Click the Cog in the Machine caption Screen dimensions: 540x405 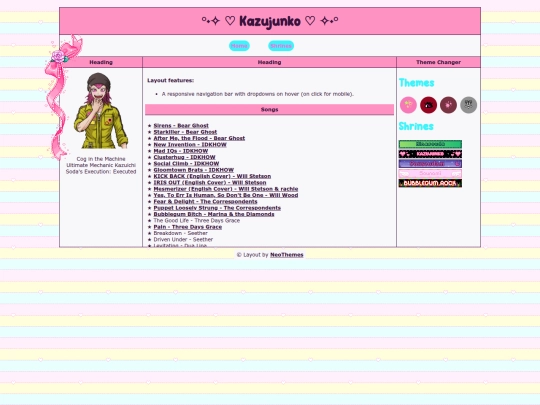tap(101, 159)
